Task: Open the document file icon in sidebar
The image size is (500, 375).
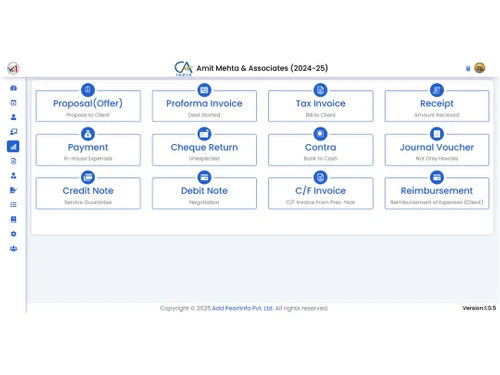Action: tap(13, 161)
